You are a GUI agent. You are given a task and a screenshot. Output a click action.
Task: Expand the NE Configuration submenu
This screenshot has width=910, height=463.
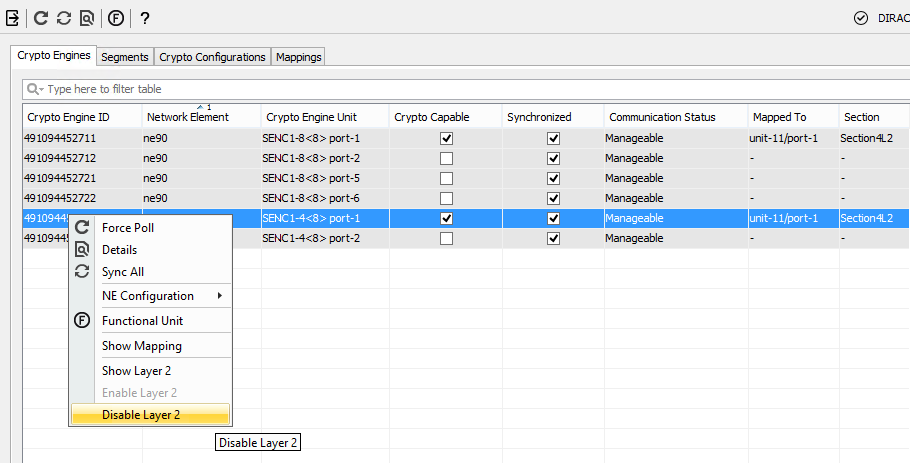[x=160, y=296]
